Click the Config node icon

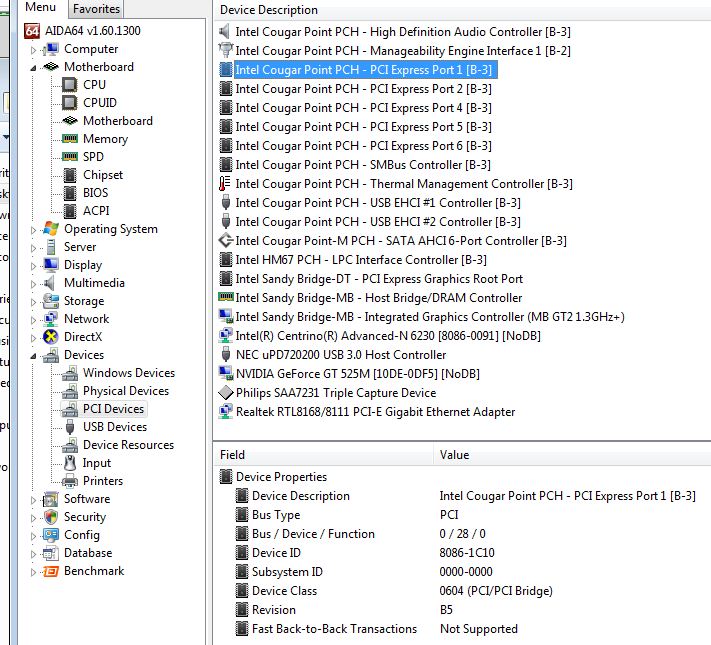point(51,535)
